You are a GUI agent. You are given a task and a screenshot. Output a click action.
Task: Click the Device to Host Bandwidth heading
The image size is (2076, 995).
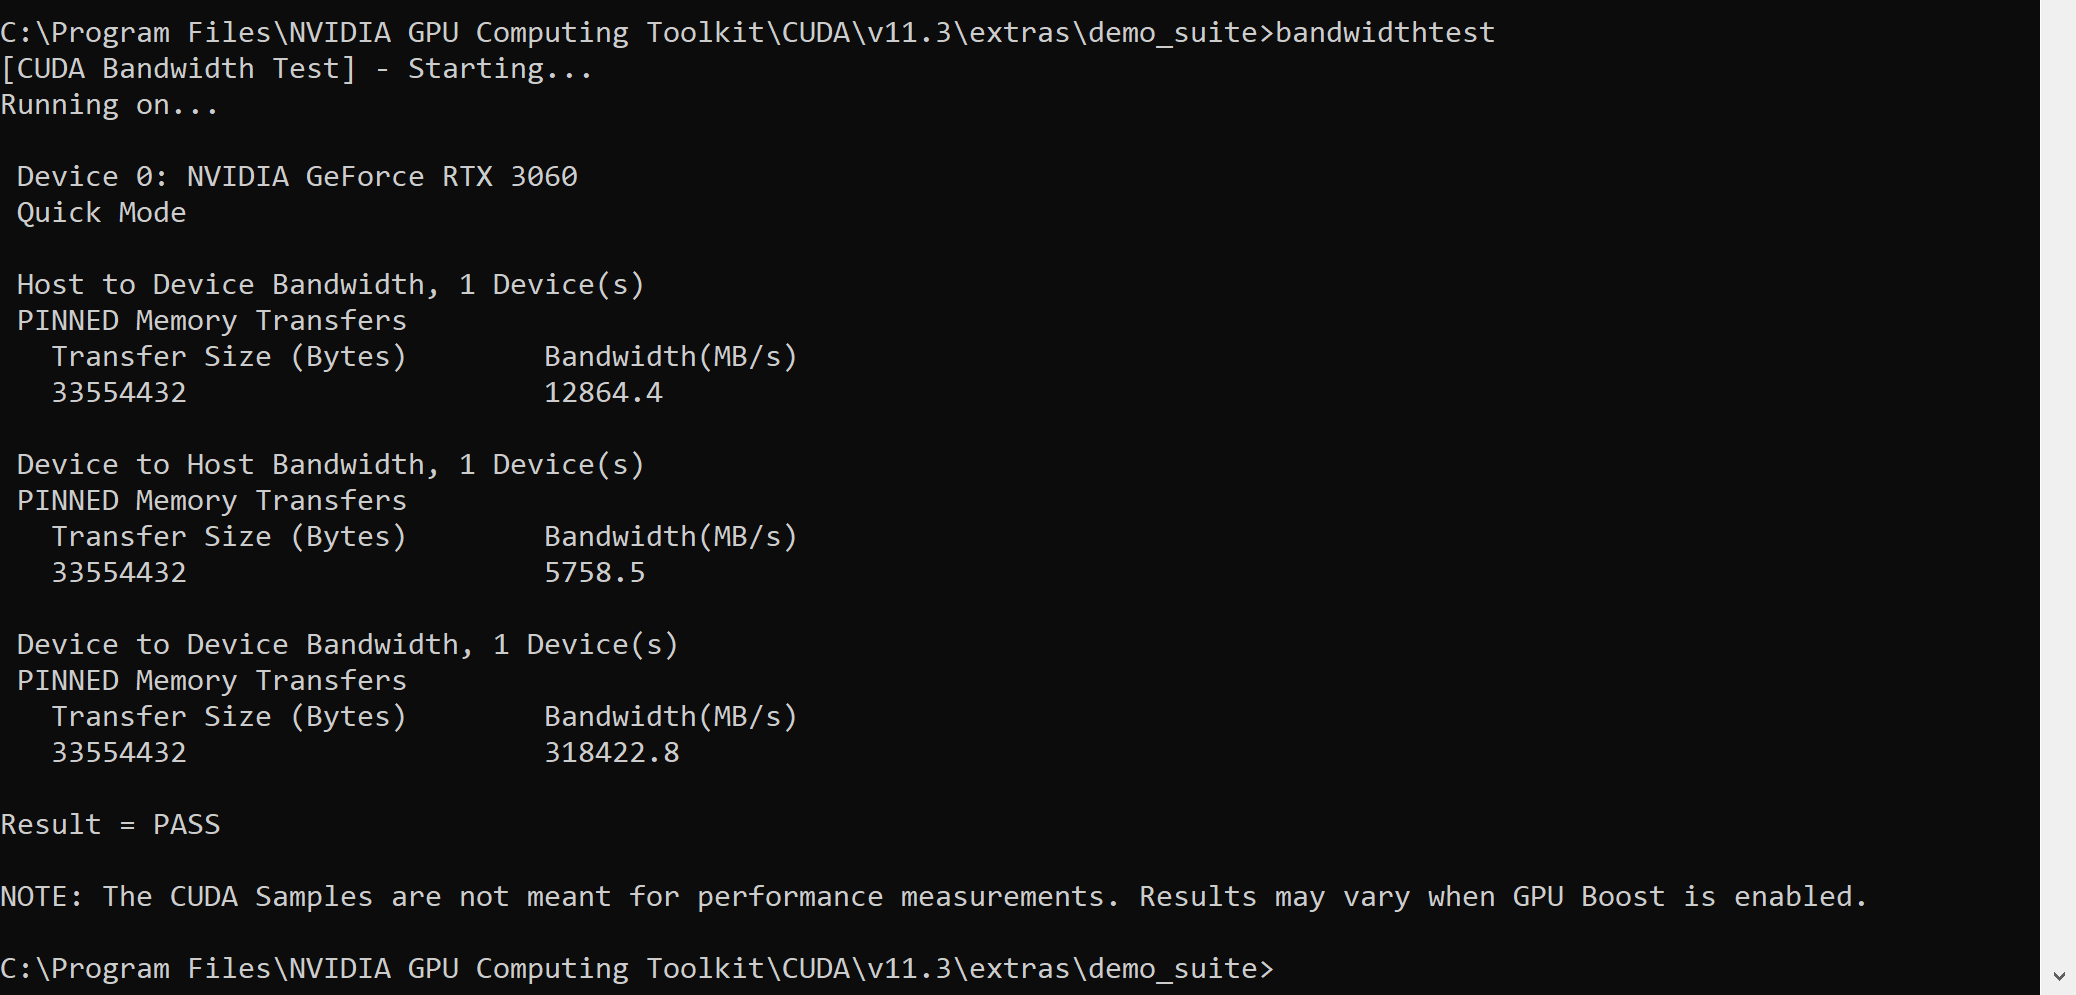(x=330, y=465)
